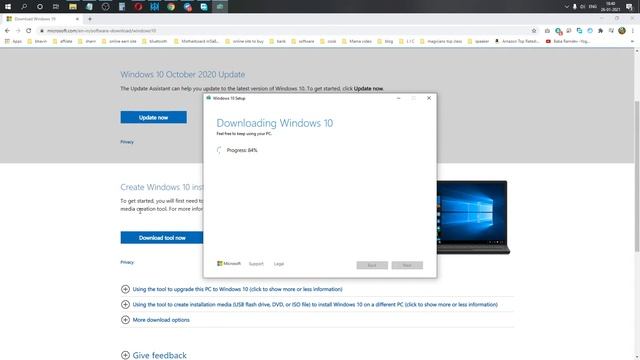This screenshot has height=360, width=640.
Task: Click the Progress 84% status text
Action: [x=242, y=150]
